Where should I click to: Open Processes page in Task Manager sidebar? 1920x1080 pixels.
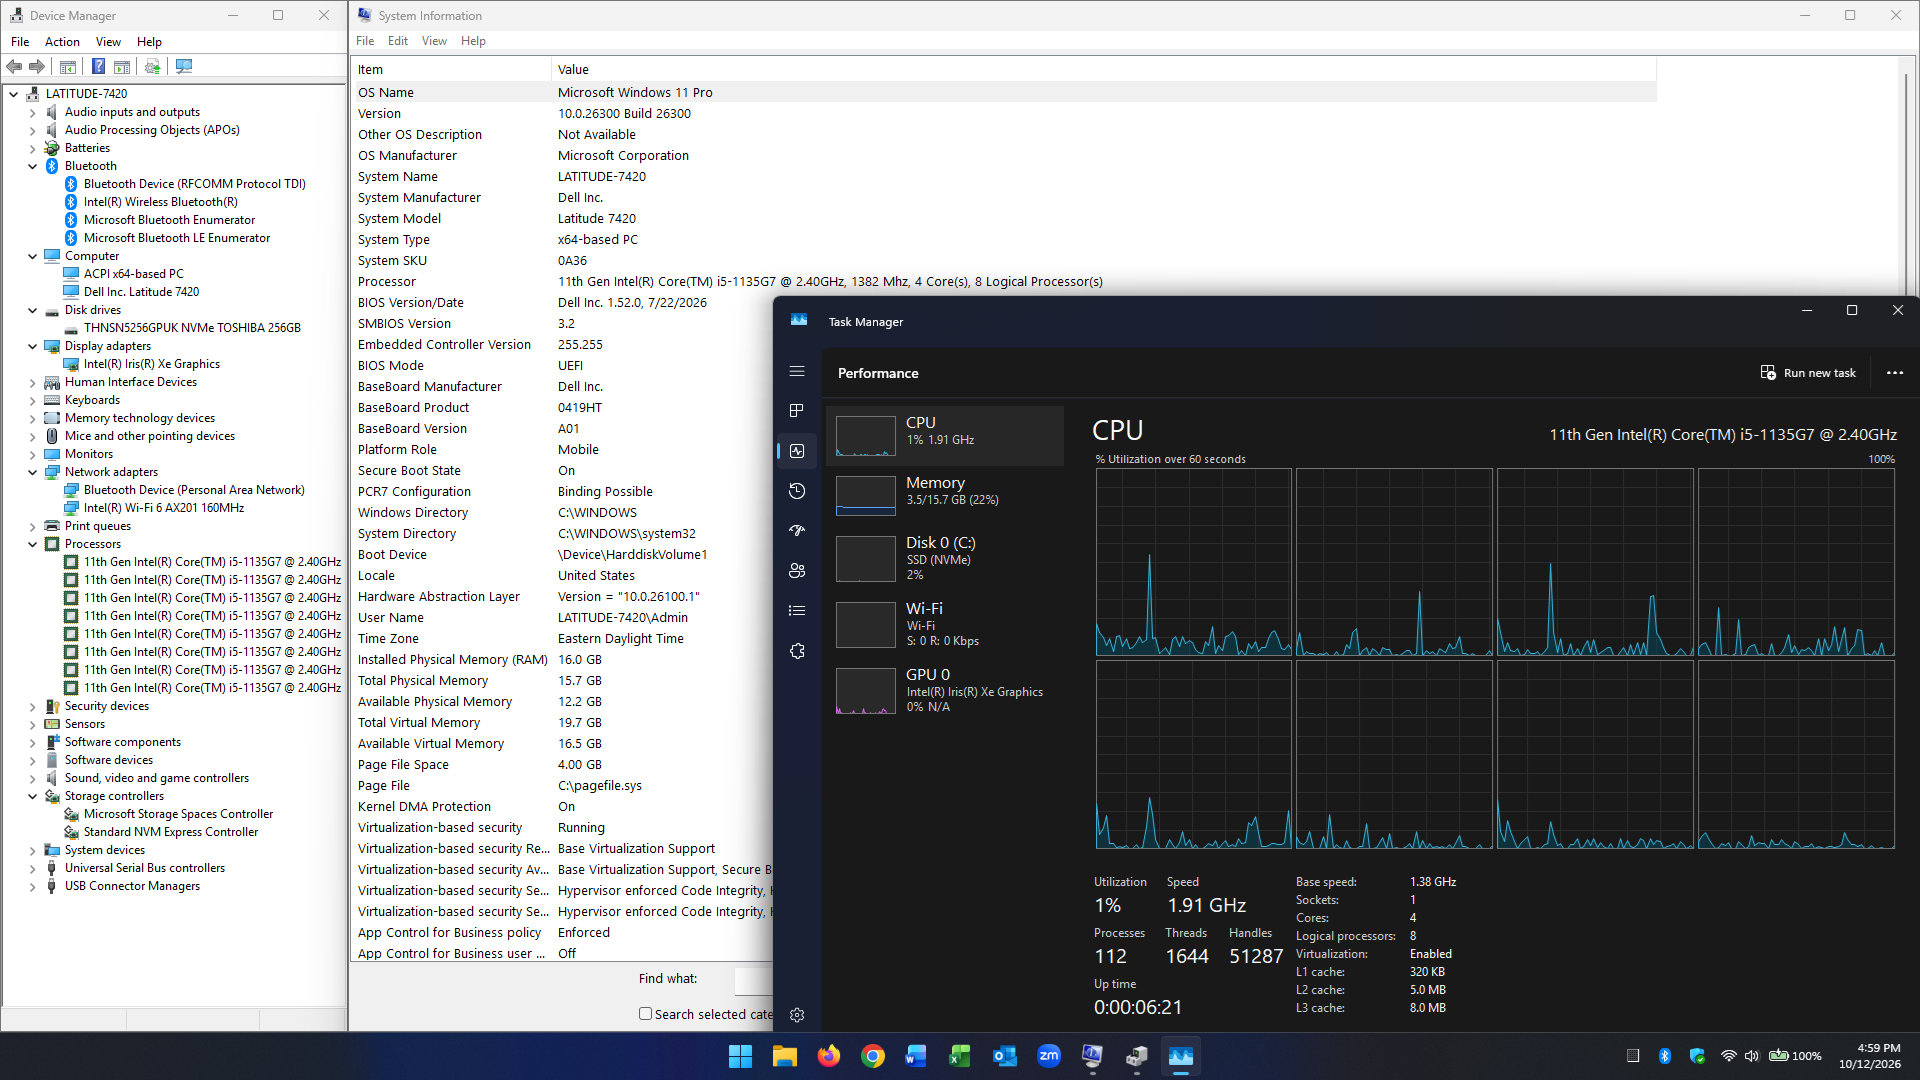[797, 411]
